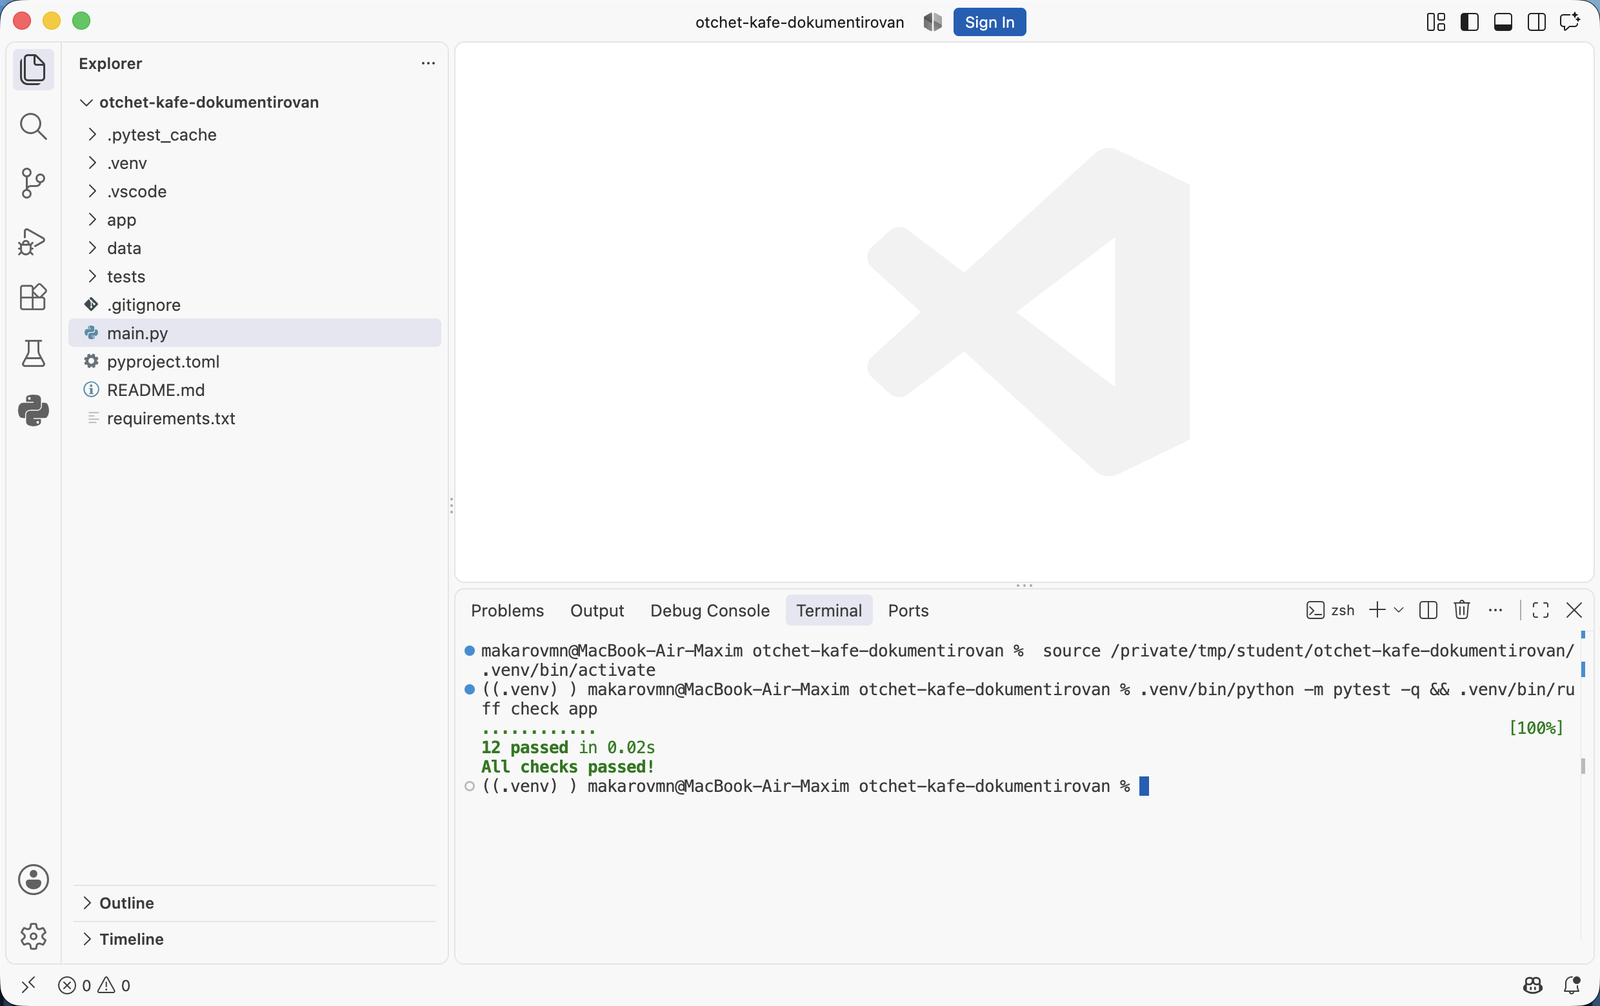The image size is (1600, 1006).
Task: Expand the .pytest_cache folder
Action: pyautogui.click(x=255, y=134)
